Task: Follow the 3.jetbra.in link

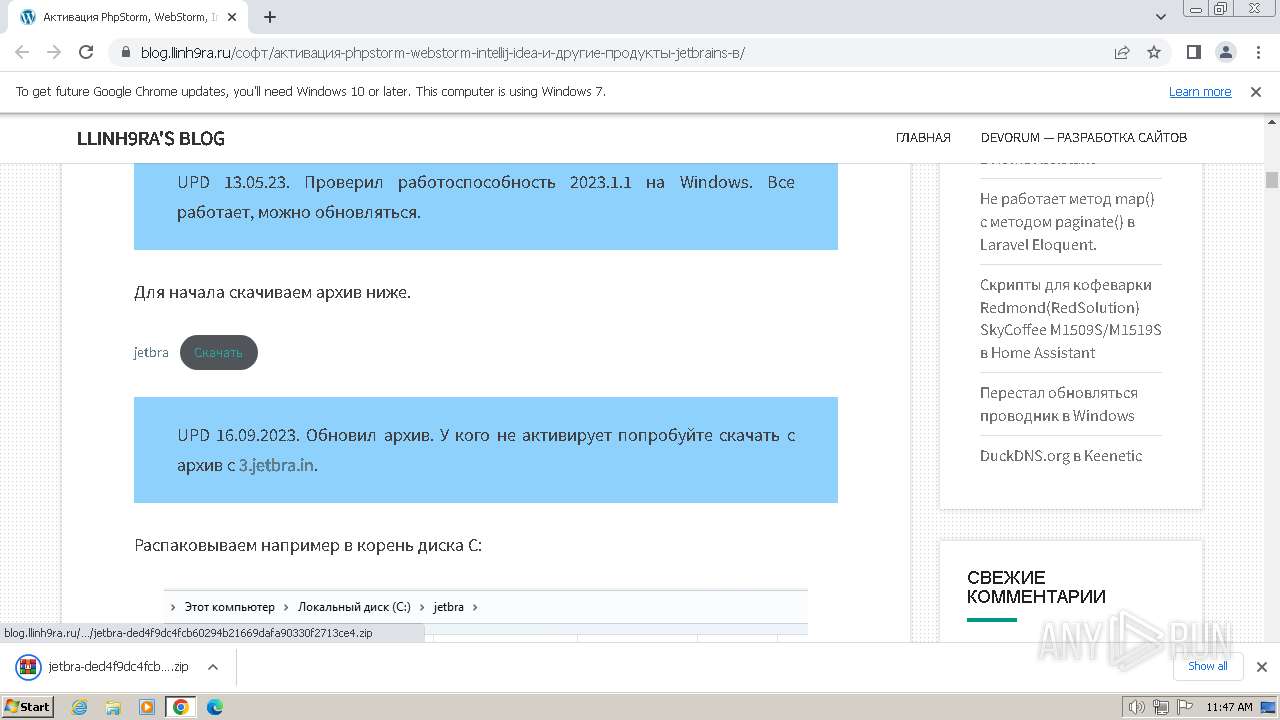Action: pos(277,465)
